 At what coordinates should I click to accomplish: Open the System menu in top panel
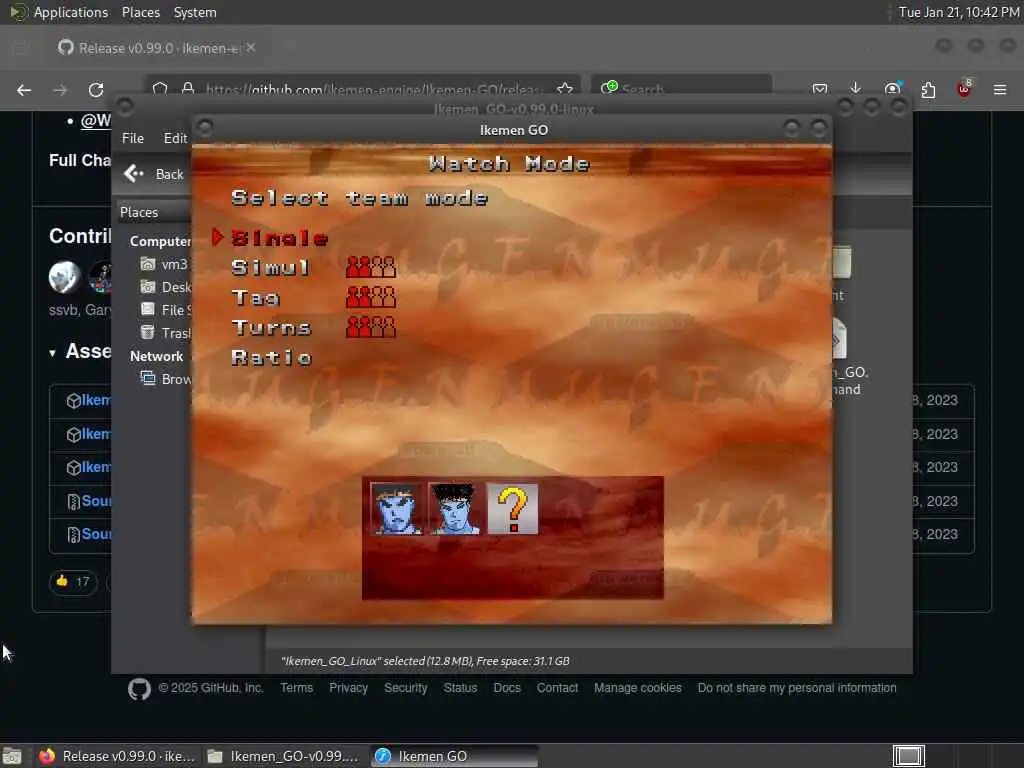coord(195,12)
